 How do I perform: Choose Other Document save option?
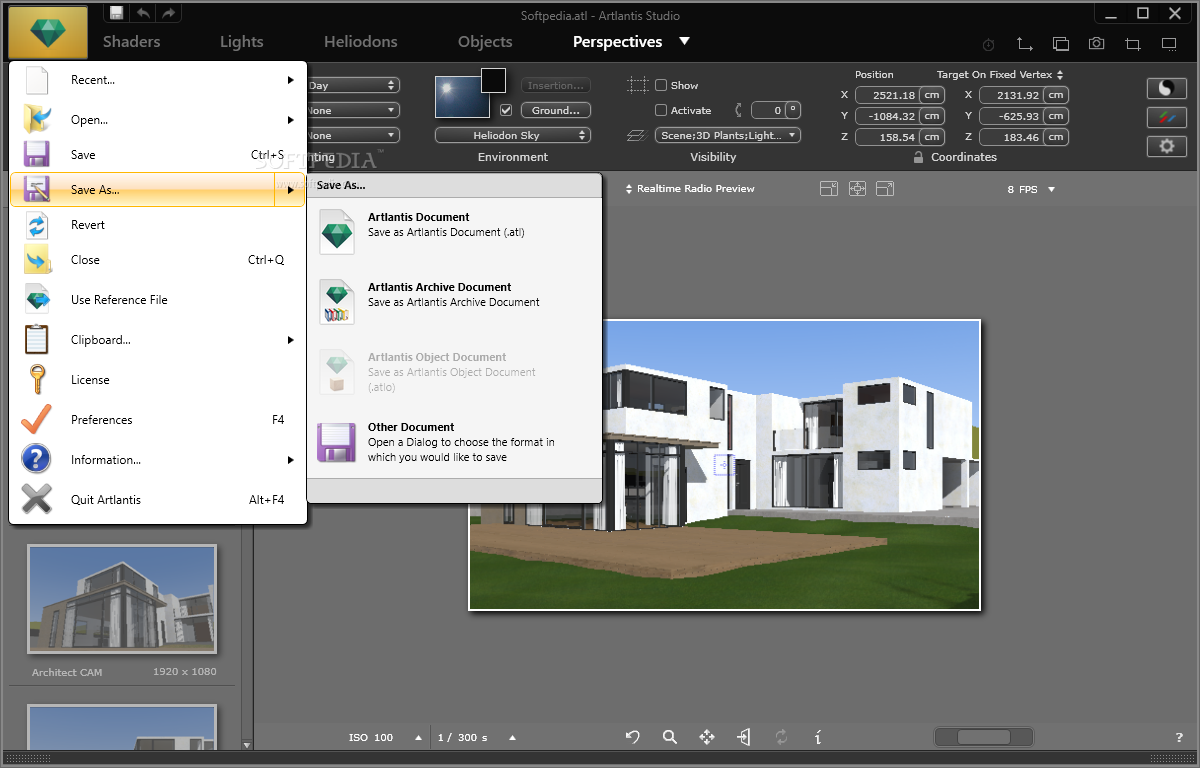point(455,442)
